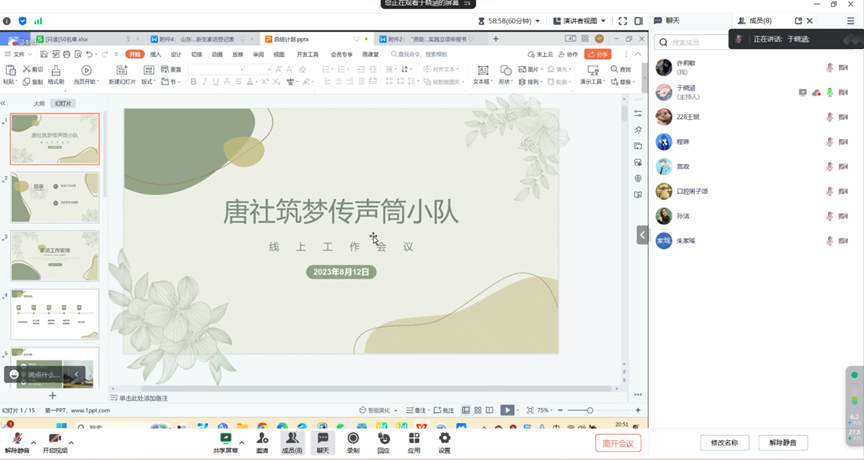Viewport: 864px width, 460px height.
Task: Open the Shapes (形状) tool
Action: pyautogui.click(x=505, y=74)
